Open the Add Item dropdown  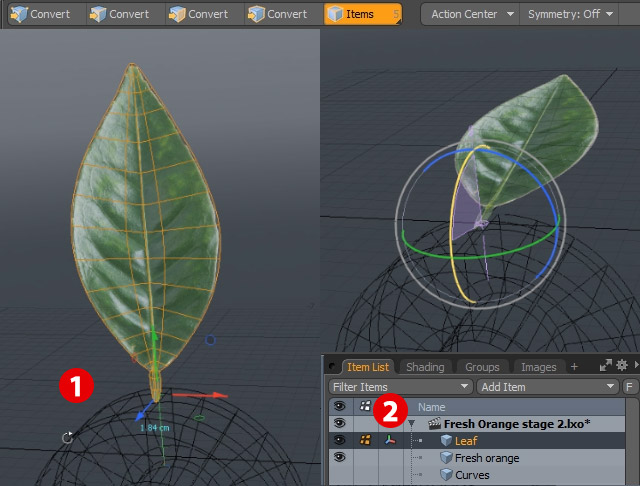pos(547,386)
